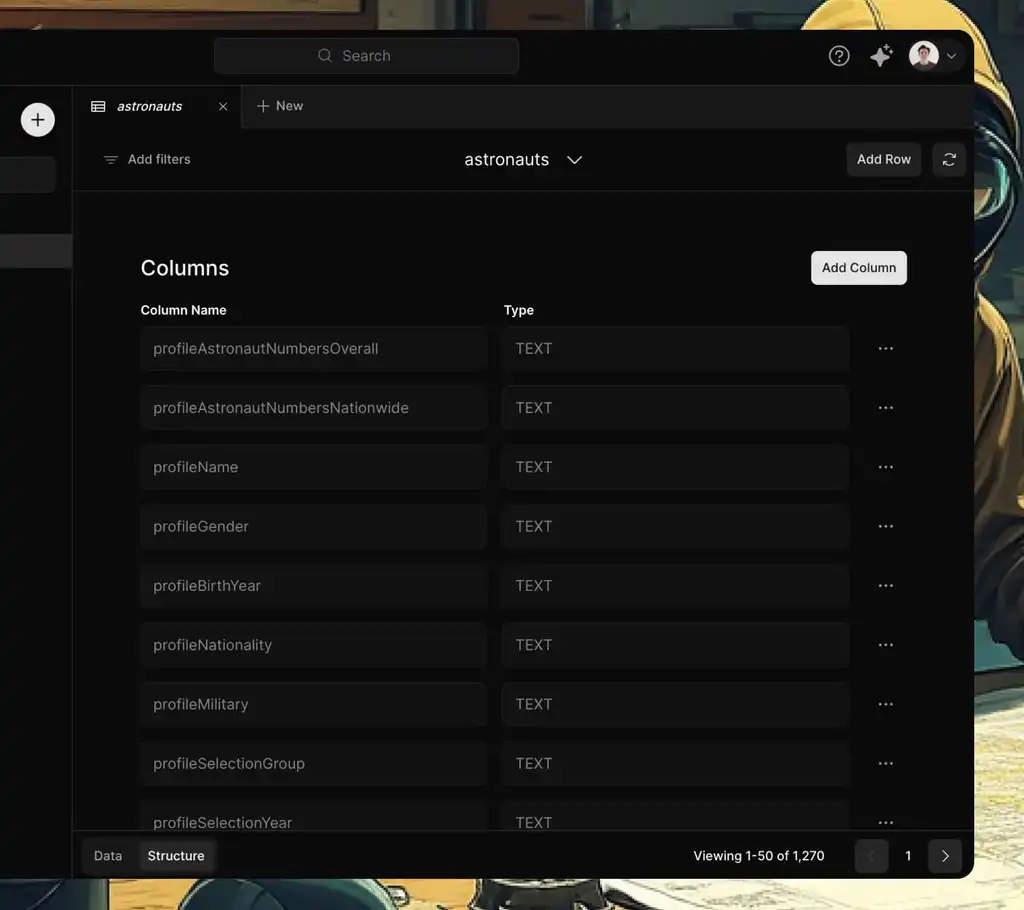Open the AI sparkle assistant icon
Screen dimensions: 1024x910
881,56
